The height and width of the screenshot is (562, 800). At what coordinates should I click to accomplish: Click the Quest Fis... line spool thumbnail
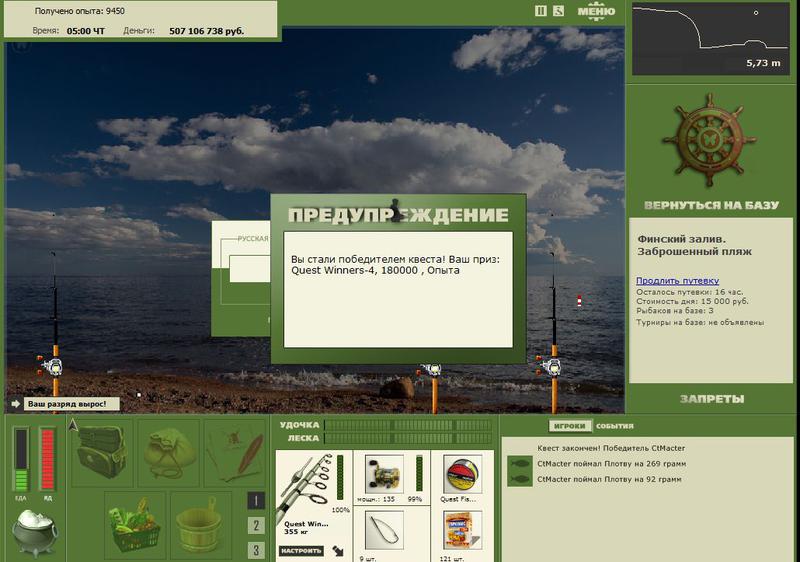pos(462,474)
